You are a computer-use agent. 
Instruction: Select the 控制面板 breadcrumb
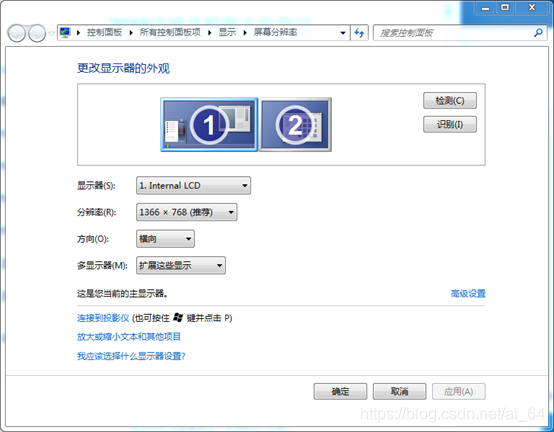104,32
